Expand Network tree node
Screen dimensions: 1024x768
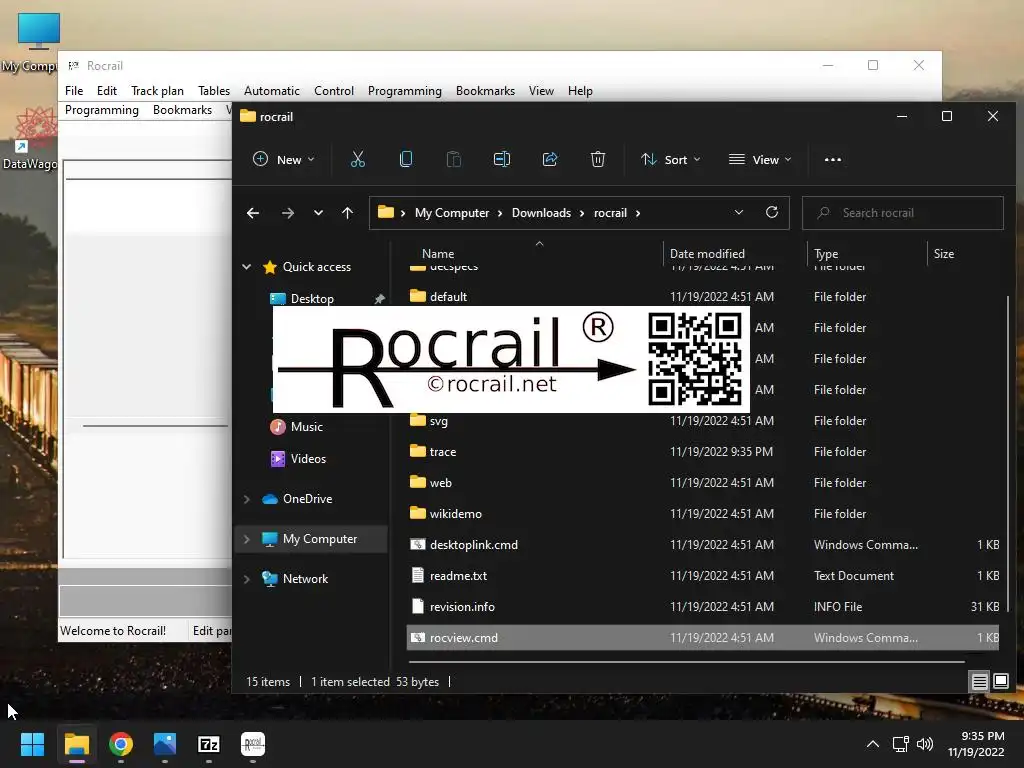(x=247, y=579)
